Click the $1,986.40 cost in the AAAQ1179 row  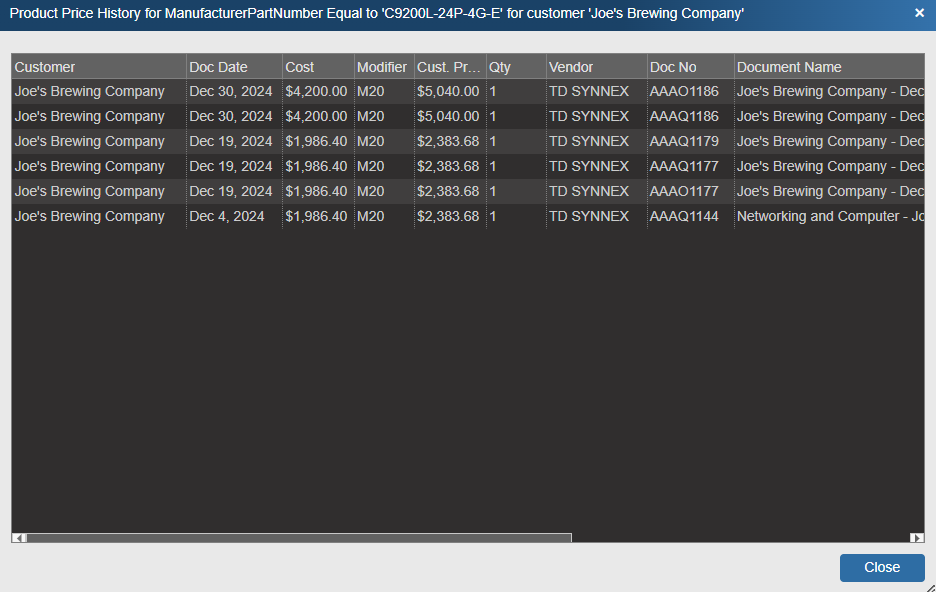coord(316,141)
